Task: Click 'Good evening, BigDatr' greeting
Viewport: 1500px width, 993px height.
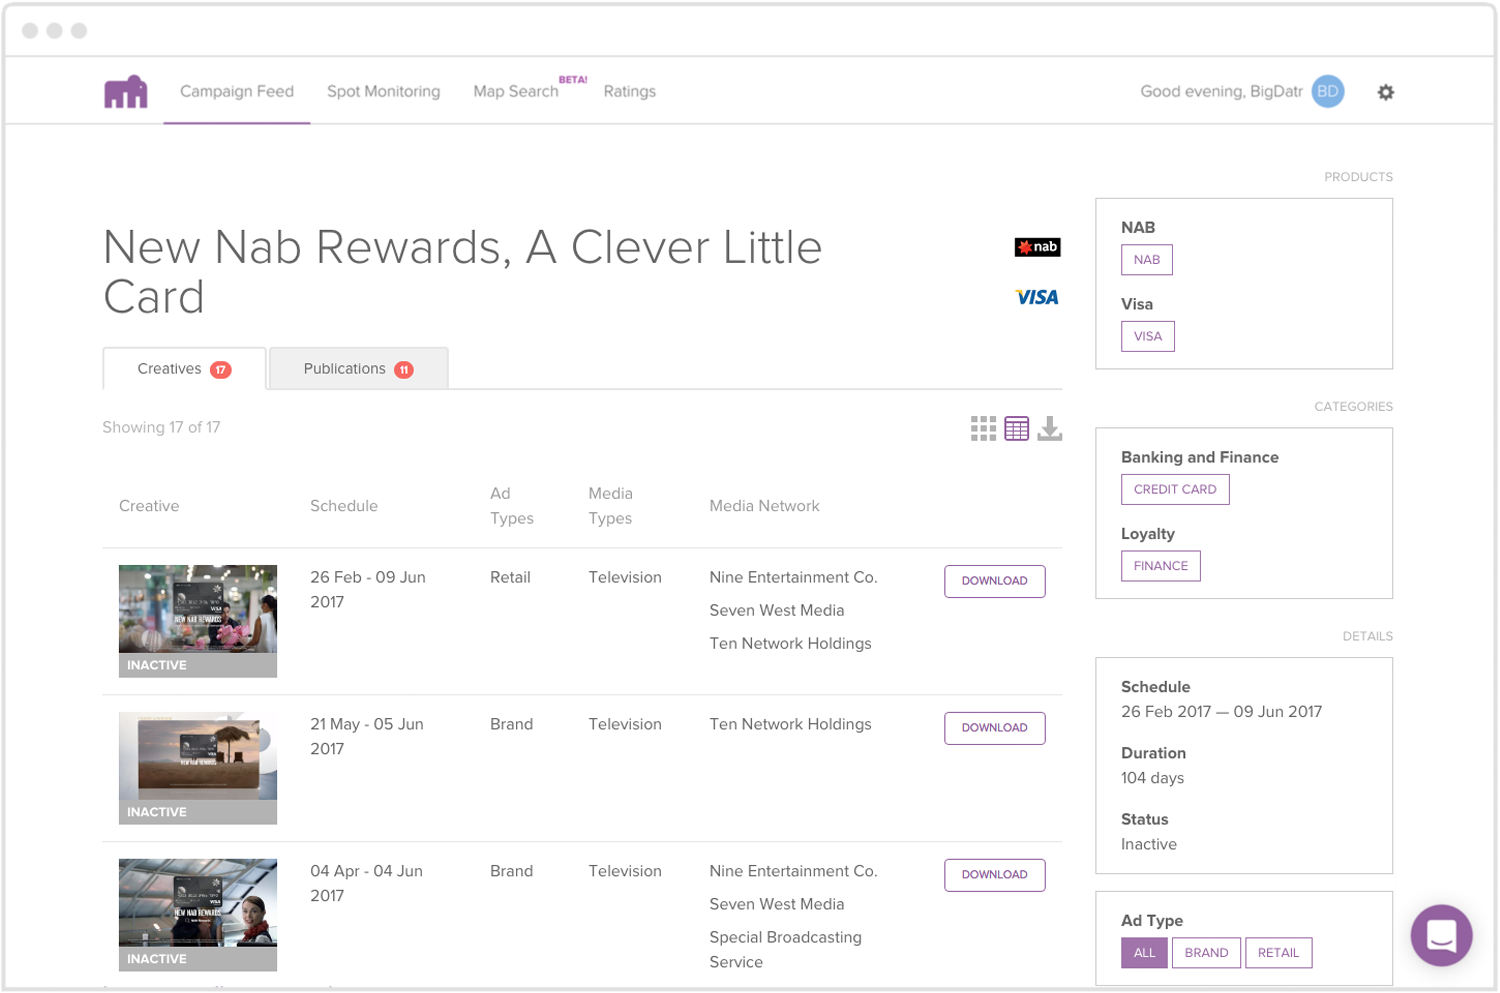Action: click(x=1221, y=91)
